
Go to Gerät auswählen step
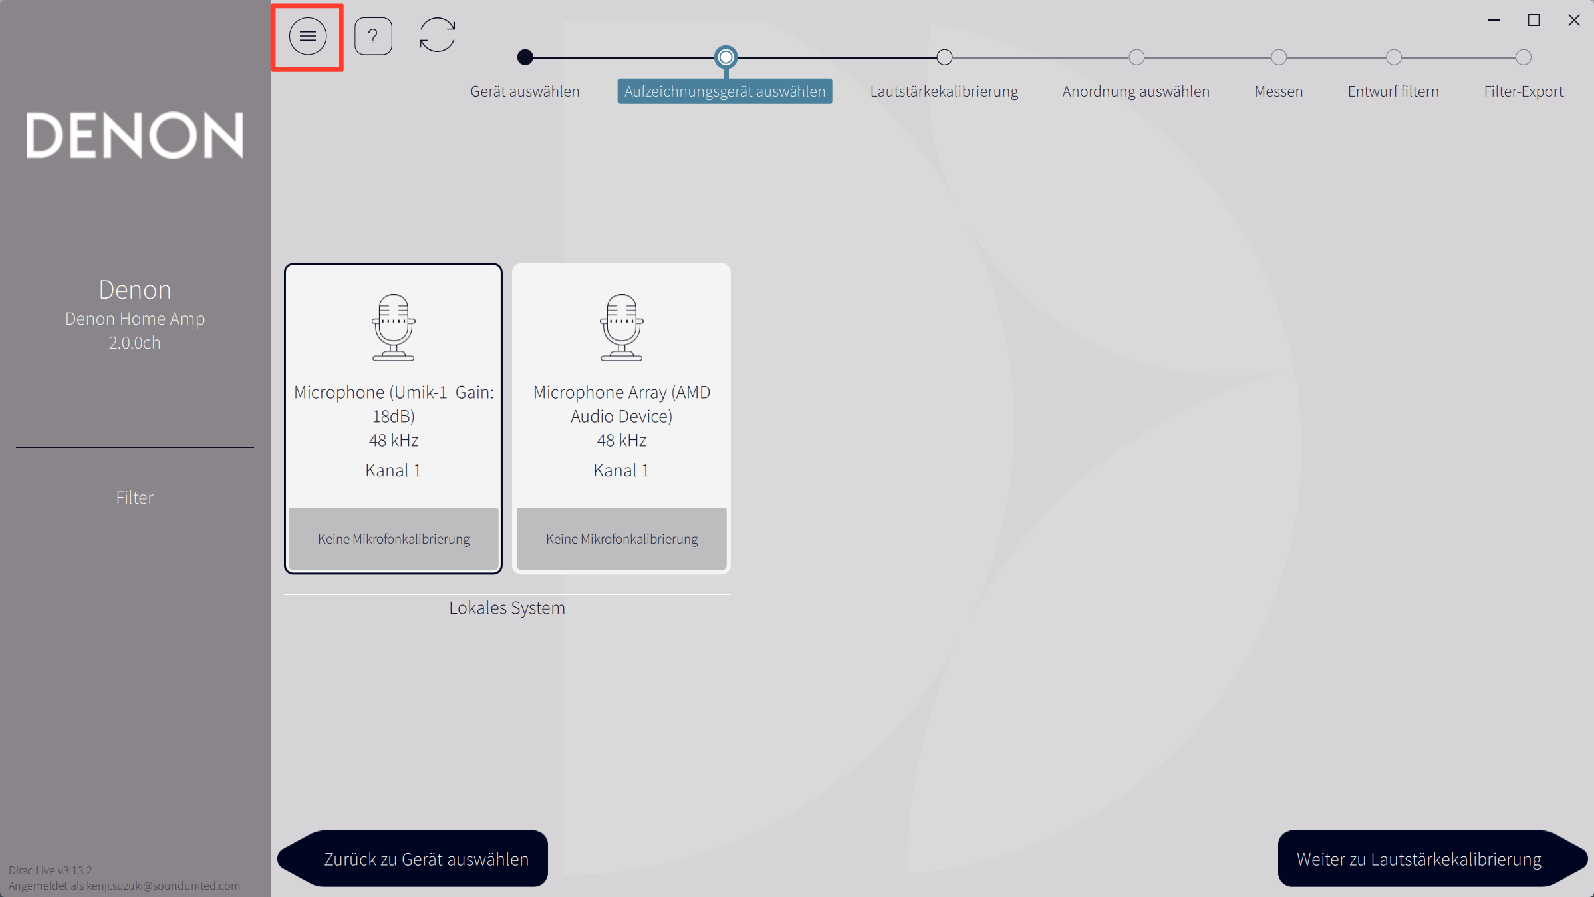tap(525, 91)
